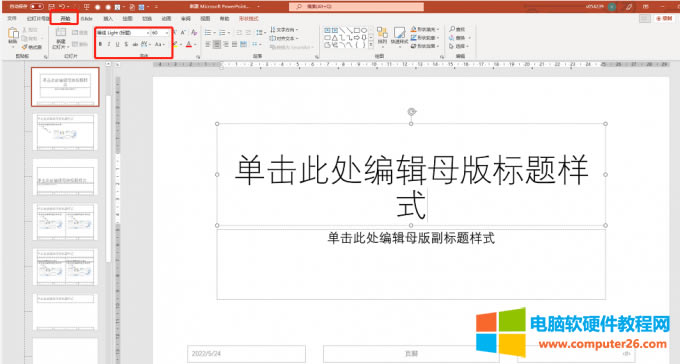Image resolution: width=680 pixels, height=364 pixels.
Task: Toggle Underline formatting
Action: 118,44
